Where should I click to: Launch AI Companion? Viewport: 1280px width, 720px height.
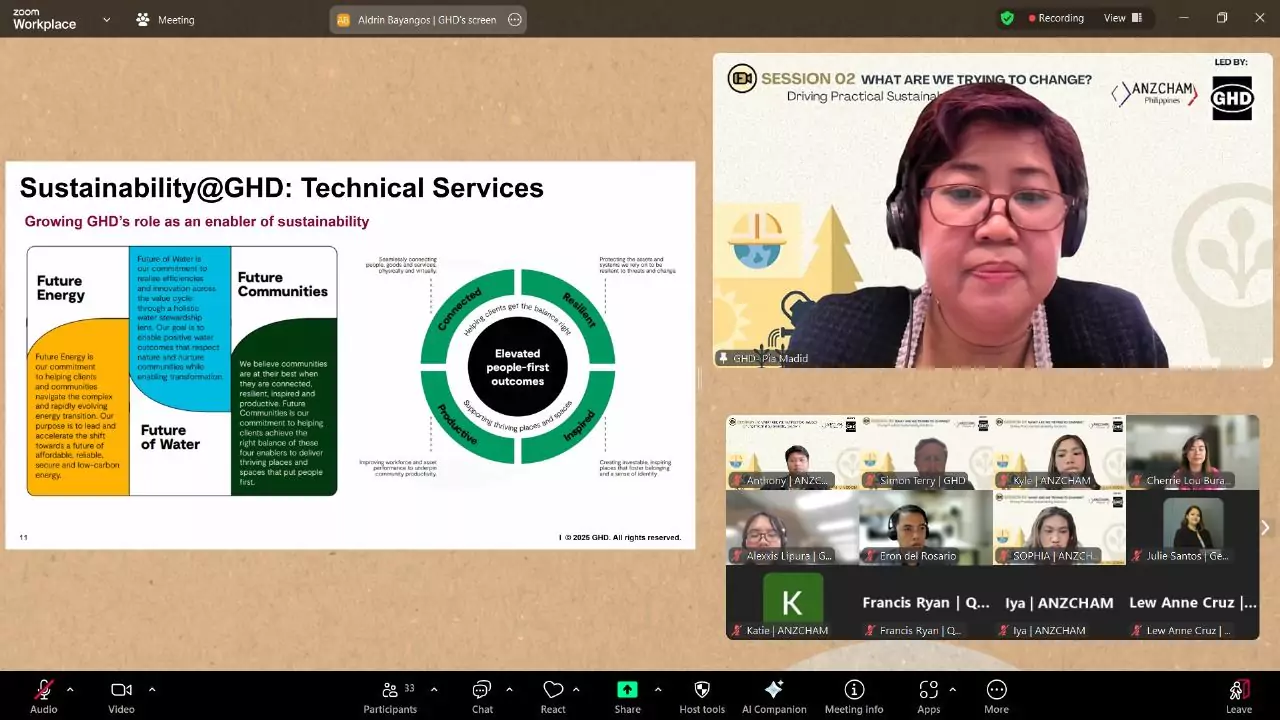tap(774, 696)
